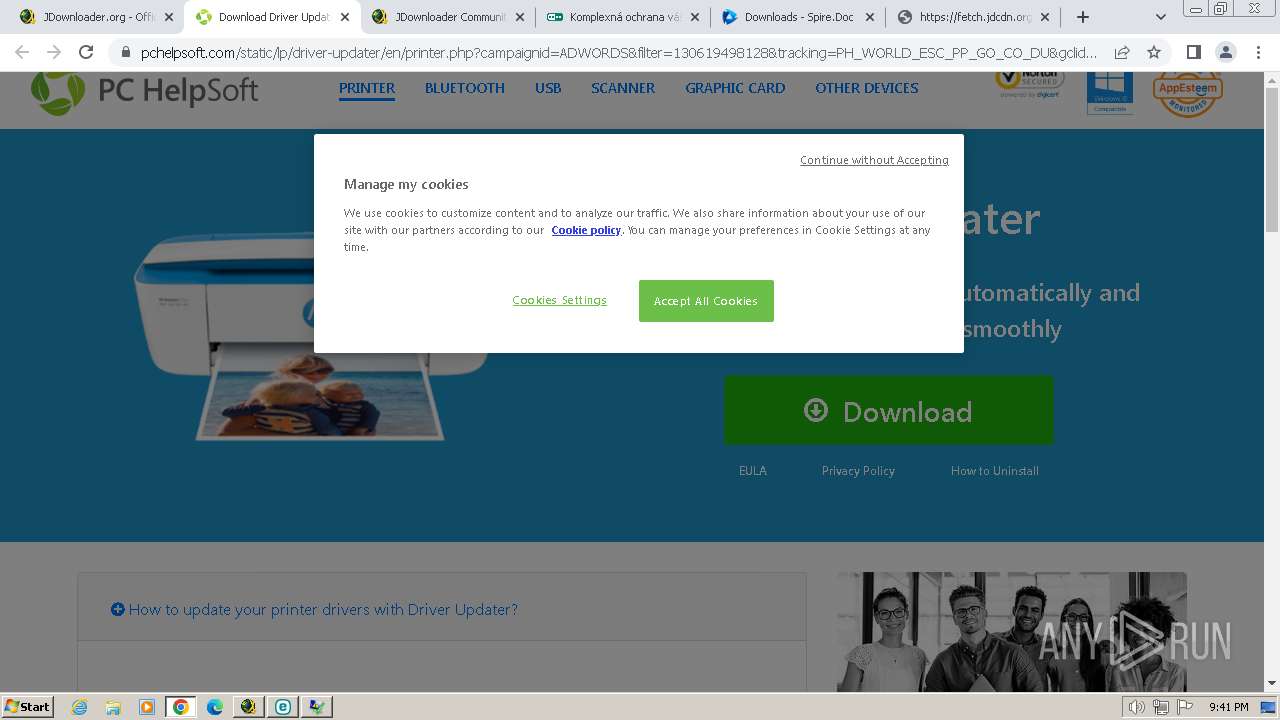The height and width of the screenshot is (720, 1280).
Task: Open the volume control in system tray
Action: point(1136,707)
